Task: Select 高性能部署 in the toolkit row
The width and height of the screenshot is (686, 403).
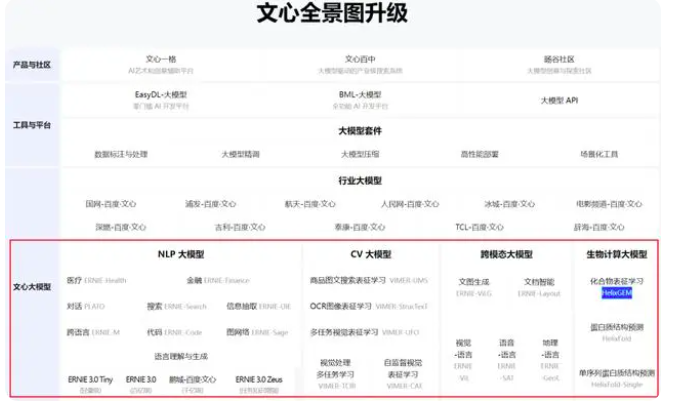Action: [x=480, y=154]
